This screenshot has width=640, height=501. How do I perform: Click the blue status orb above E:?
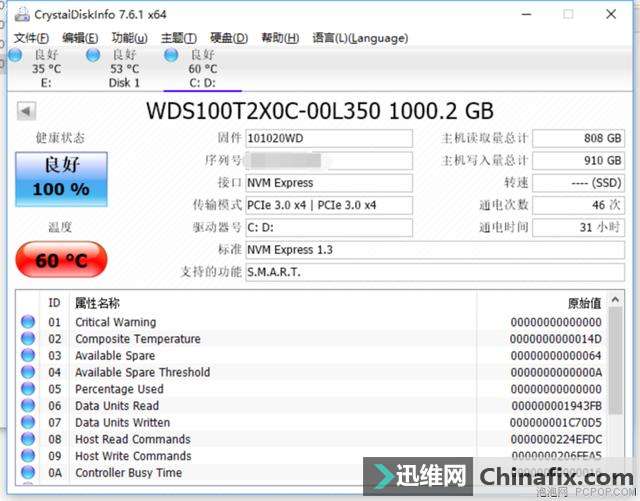tap(15, 55)
